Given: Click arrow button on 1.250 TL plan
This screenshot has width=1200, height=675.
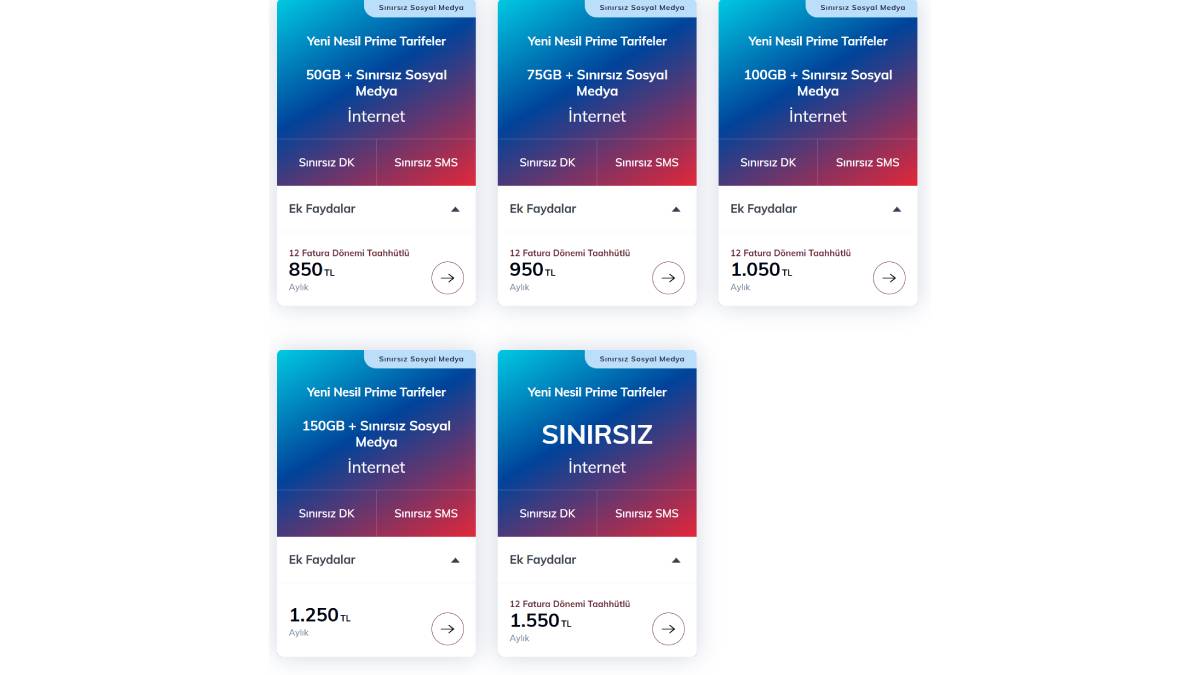Looking at the screenshot, I should pyautogui.click(x=447, y=629).
